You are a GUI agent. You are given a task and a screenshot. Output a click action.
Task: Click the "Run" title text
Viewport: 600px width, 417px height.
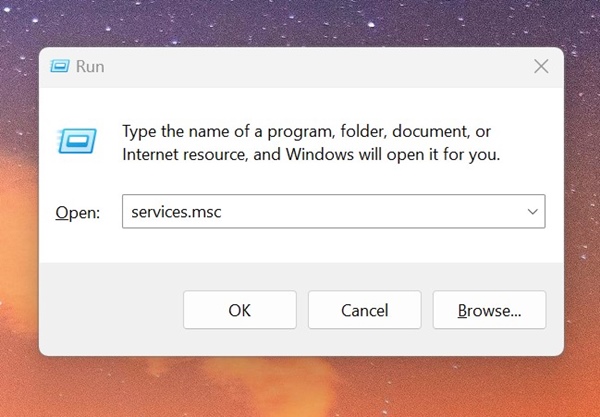coord(90,67)
